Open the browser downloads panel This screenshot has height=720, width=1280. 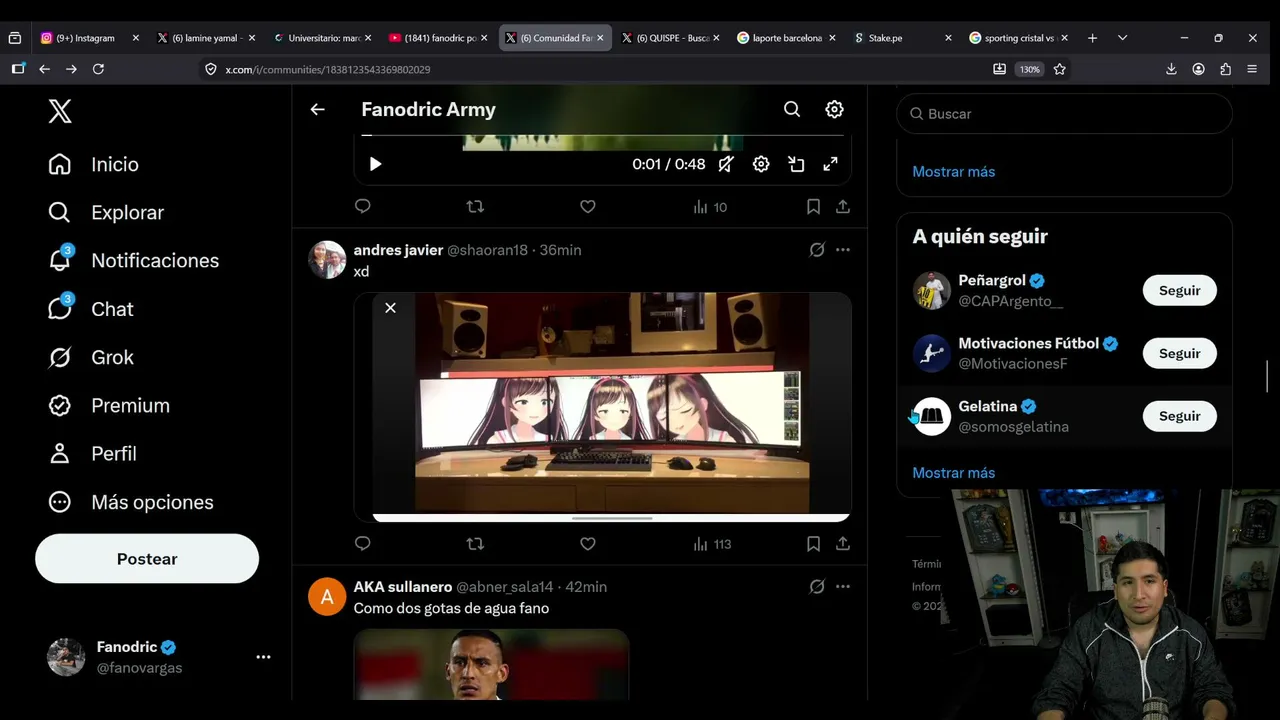tap(1171, 69)
